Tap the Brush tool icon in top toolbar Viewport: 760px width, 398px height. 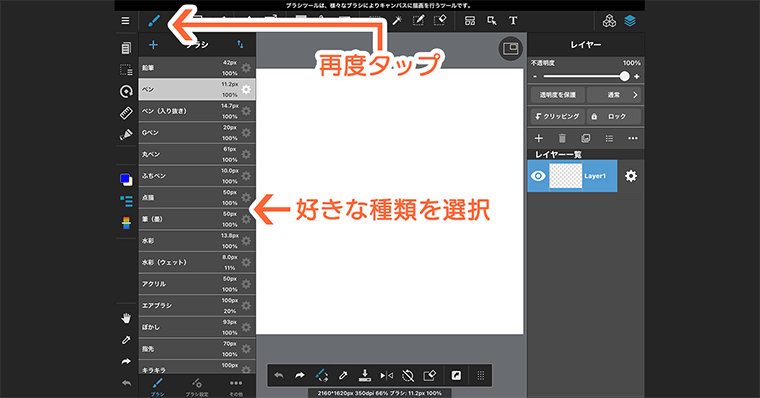coord(153,21)
